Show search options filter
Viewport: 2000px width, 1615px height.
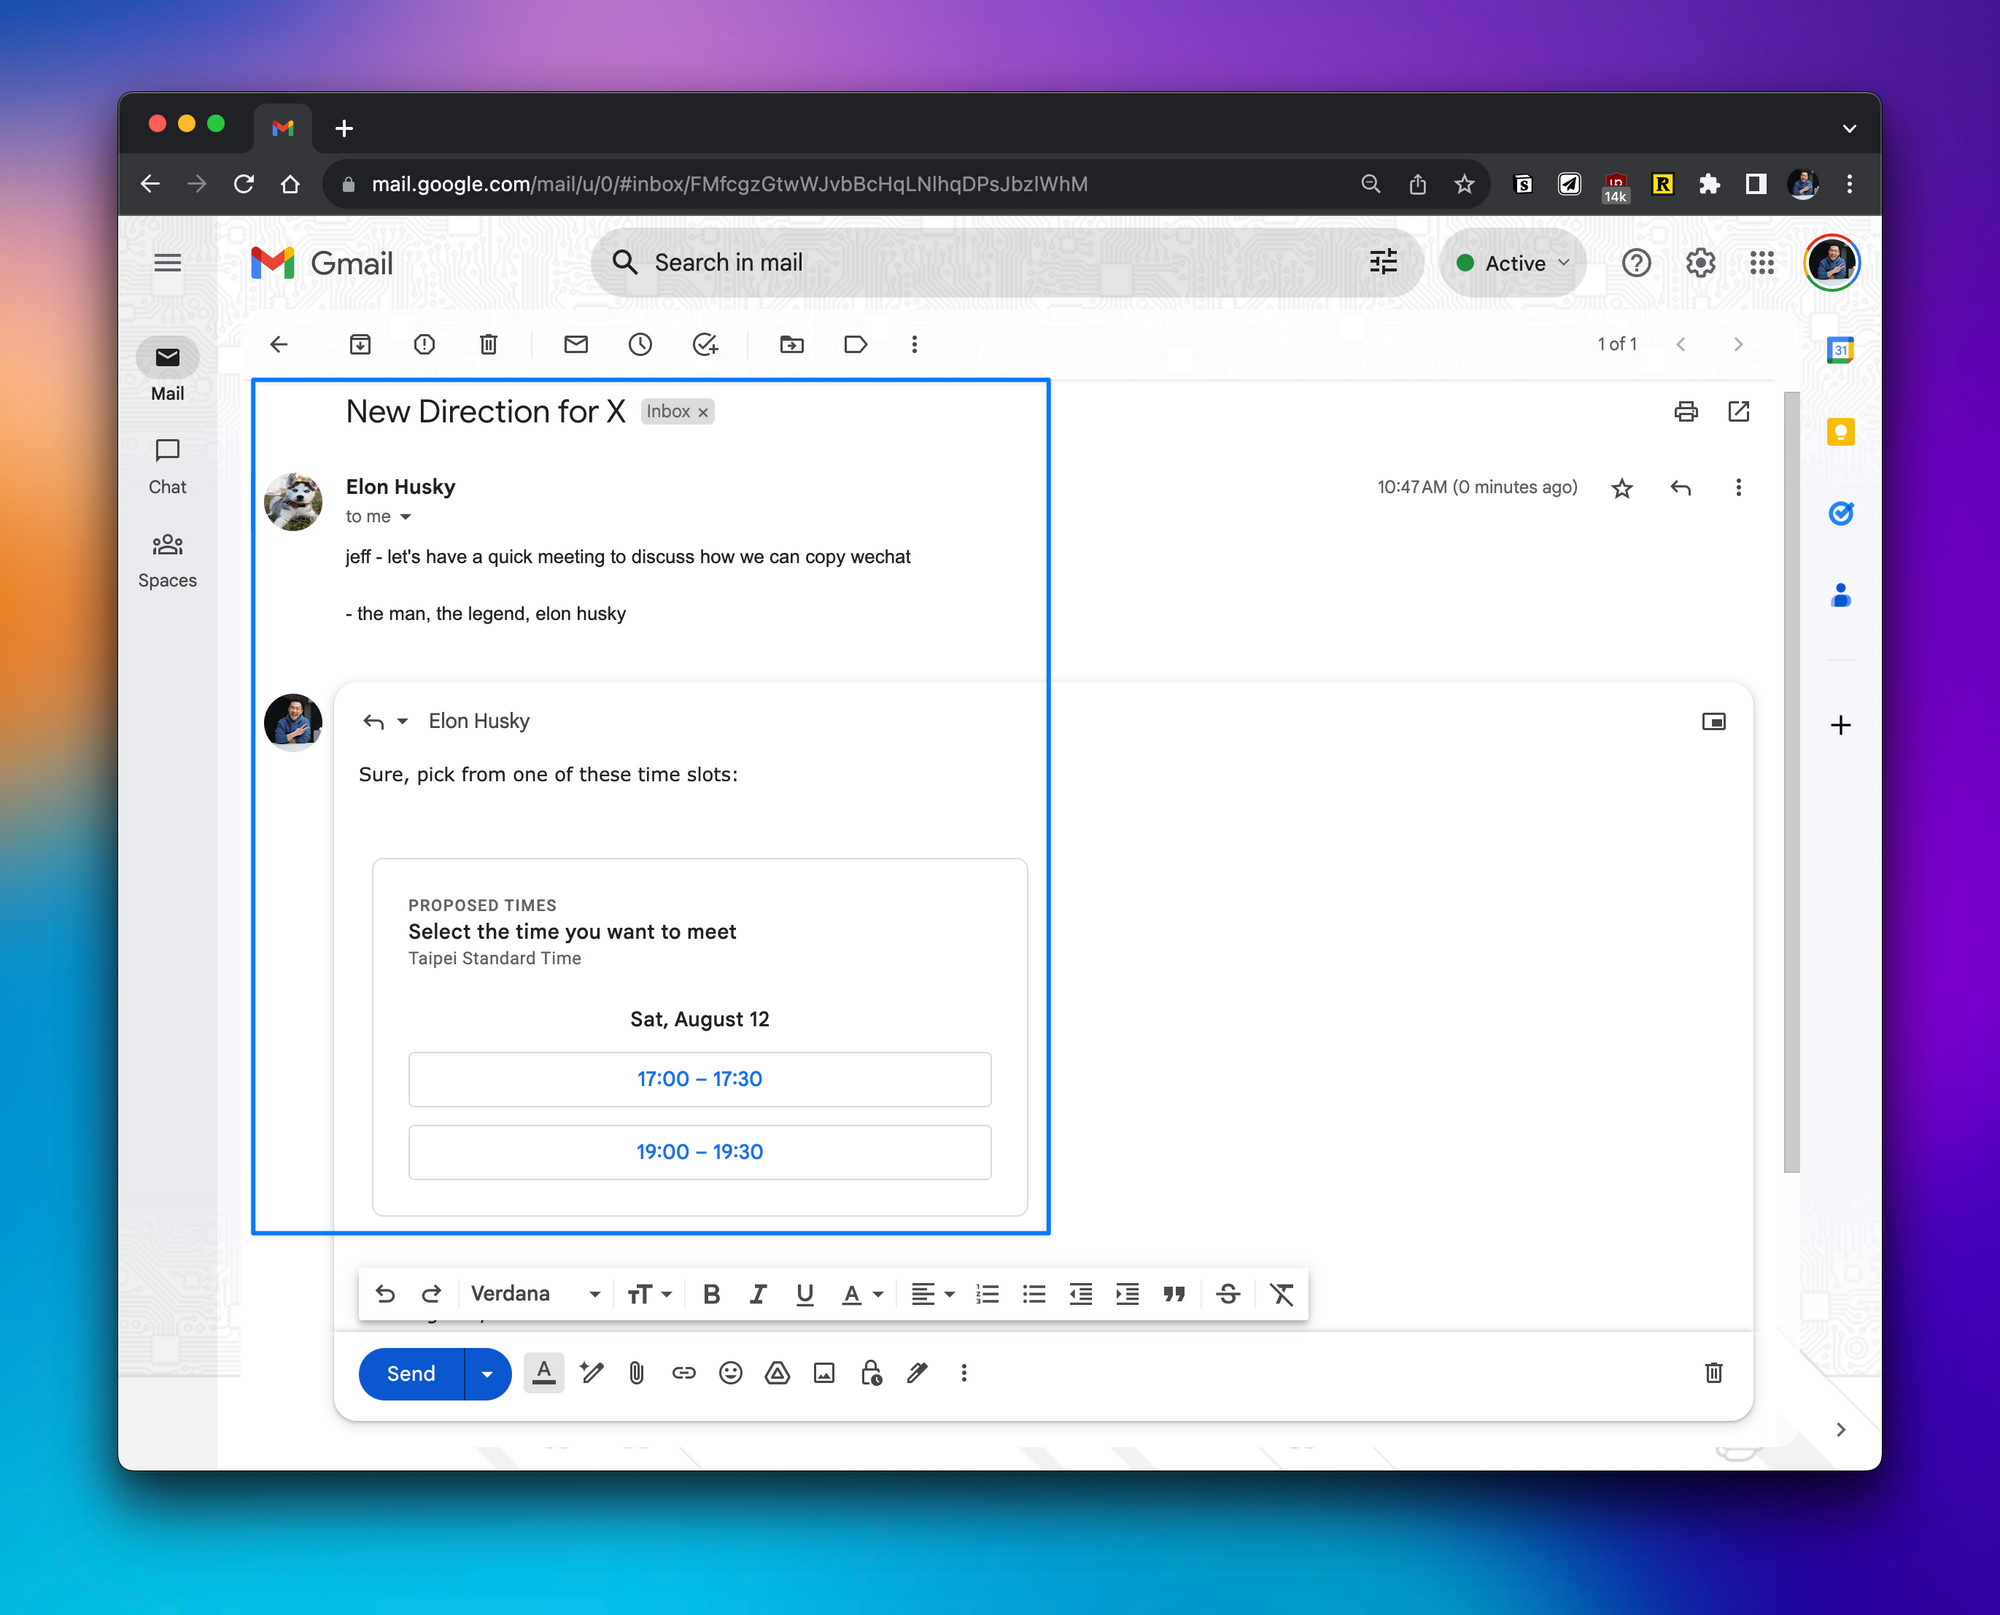click(1384, 262)
